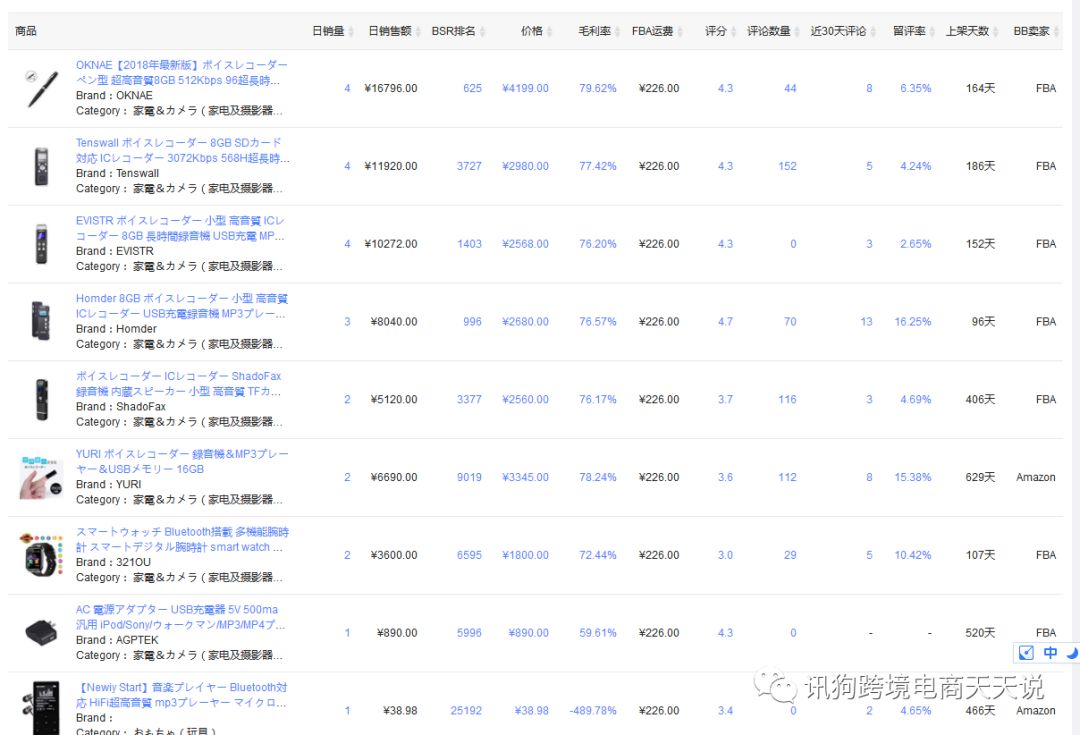Screen dimensions: 1080x735
Task: Open ShadoFax ICレコーダー title link
Action: (x=179, y=384)
